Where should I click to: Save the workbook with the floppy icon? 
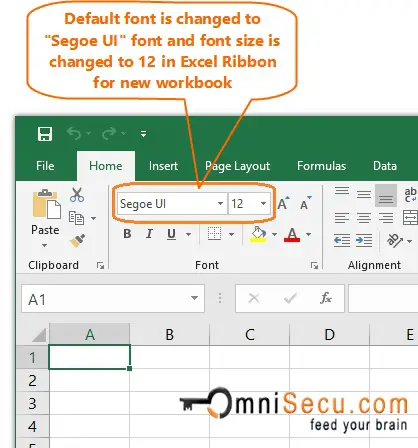(45, 134)
